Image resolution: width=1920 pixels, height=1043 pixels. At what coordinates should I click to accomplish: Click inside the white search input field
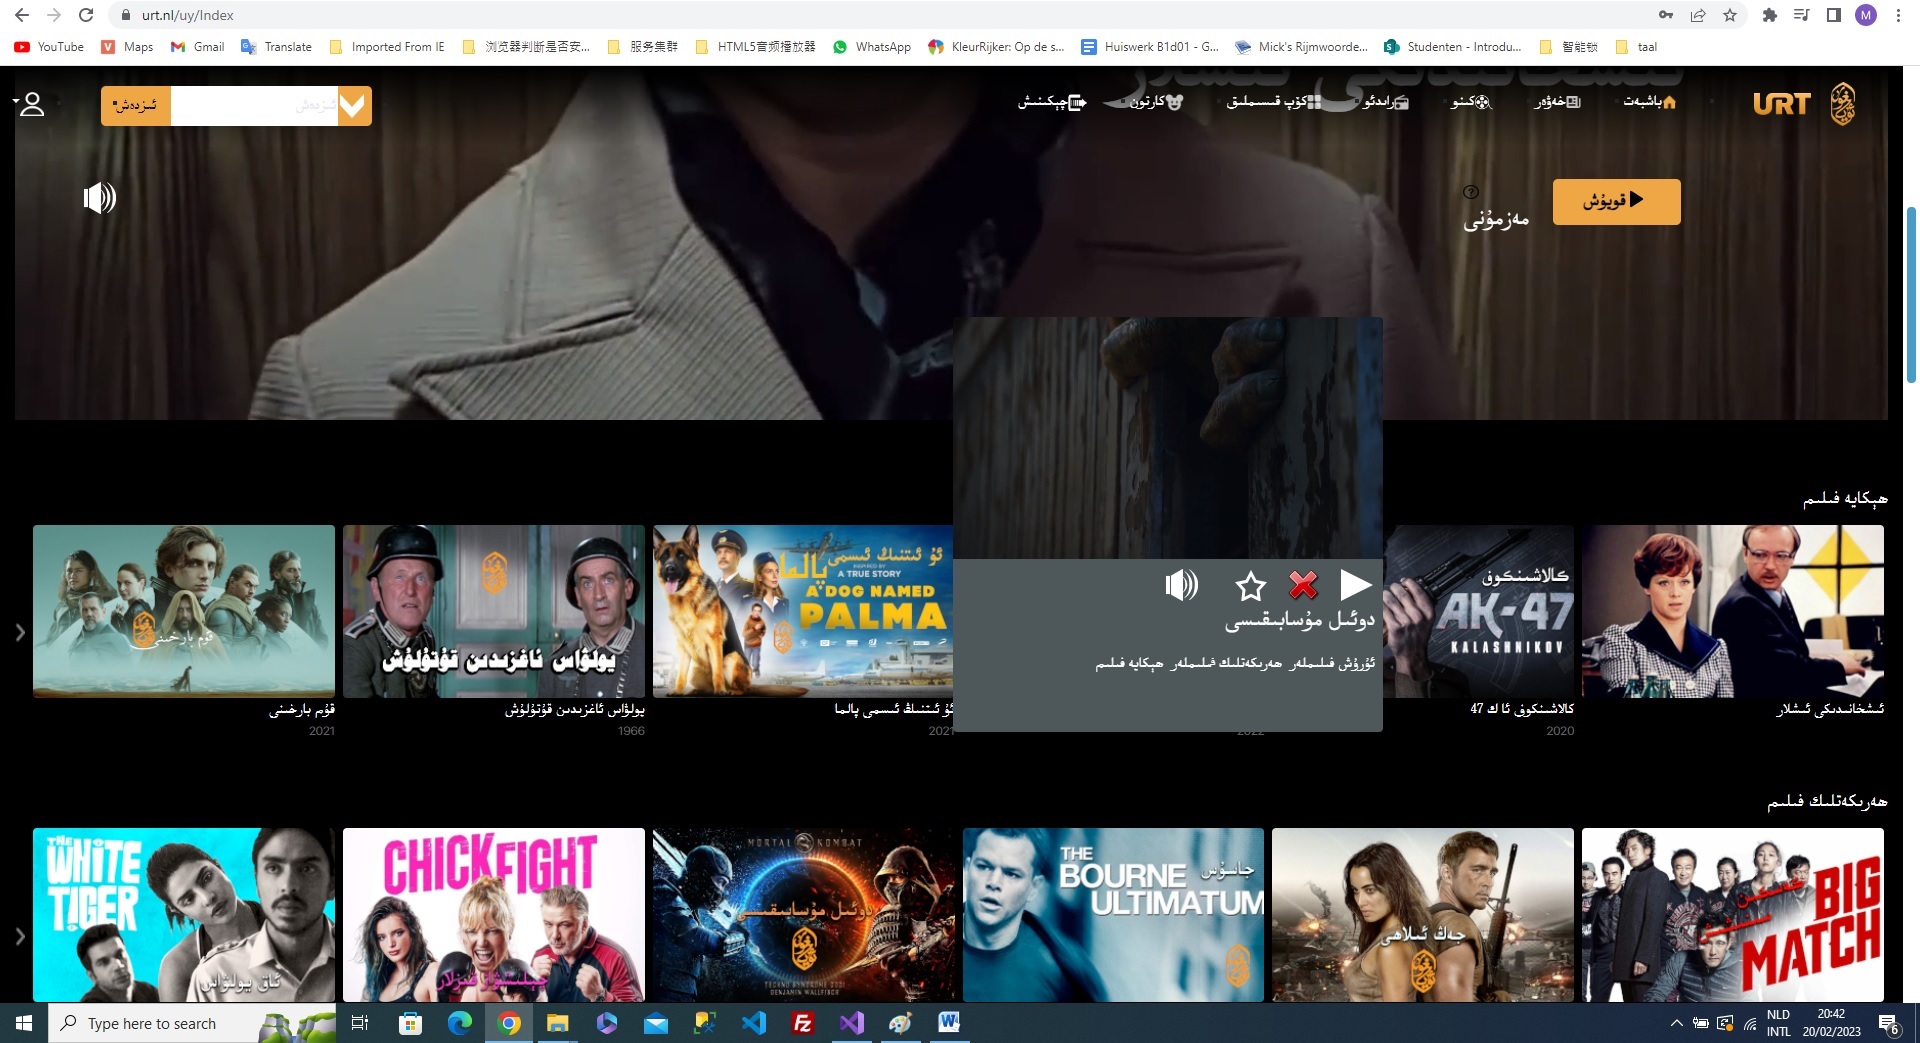pos(254,106)
